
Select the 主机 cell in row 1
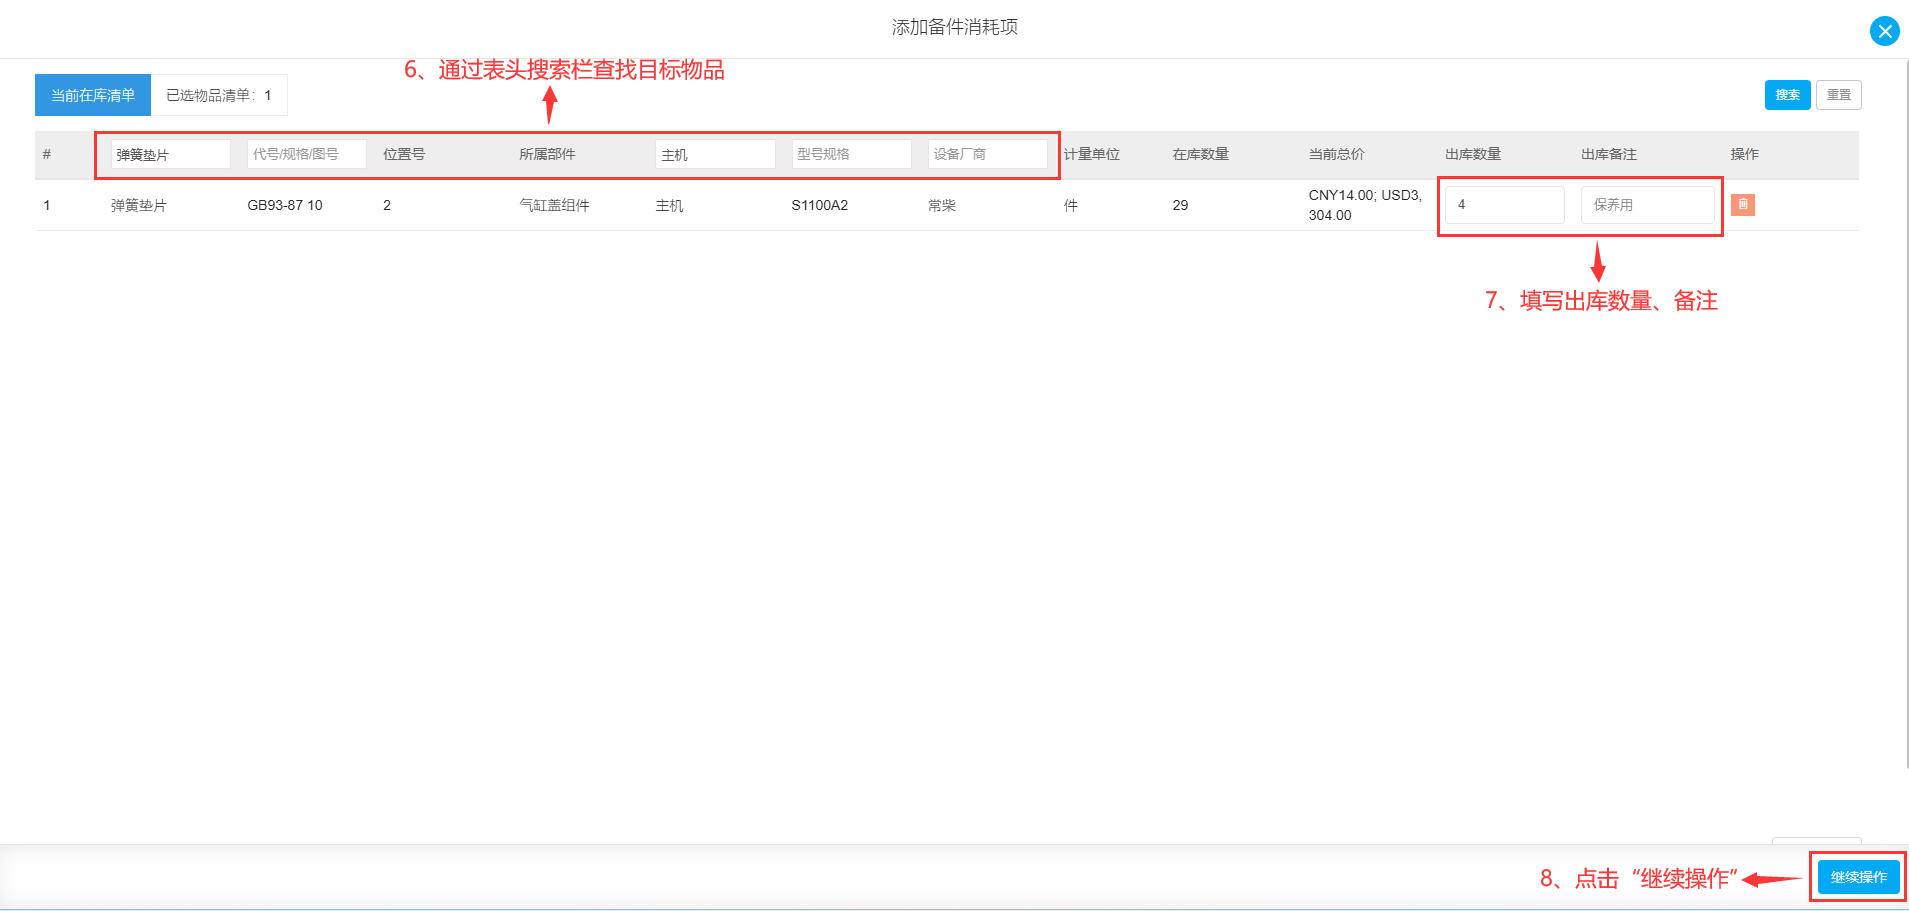pos(669,205)
